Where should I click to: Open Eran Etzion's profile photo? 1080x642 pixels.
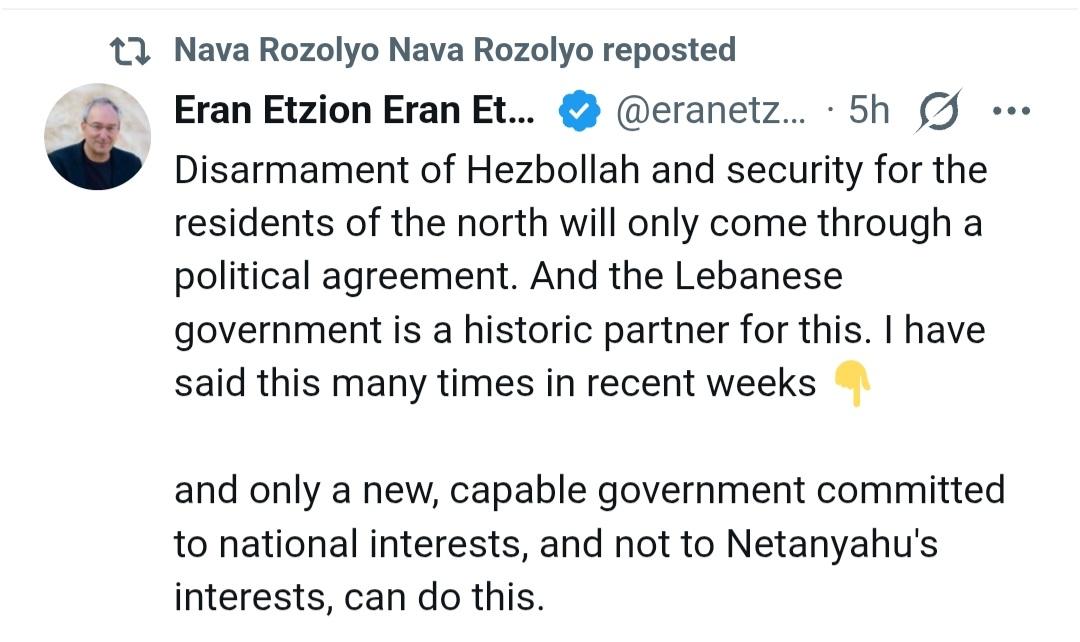(x=98, y=136)
